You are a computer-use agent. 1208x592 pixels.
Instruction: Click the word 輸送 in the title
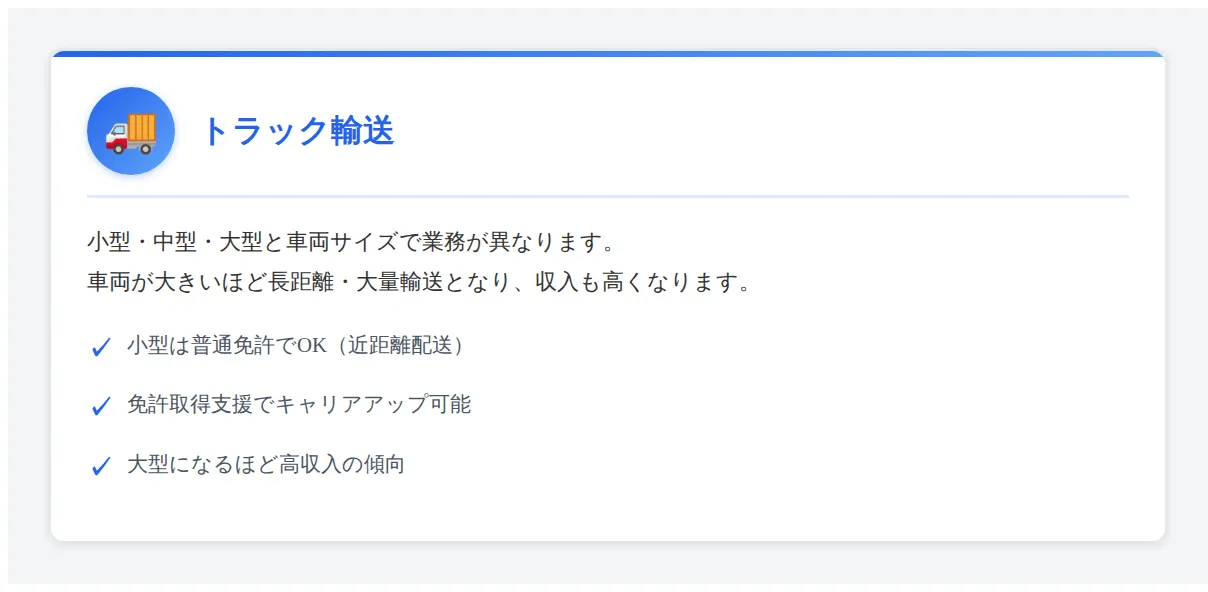(x=363, y=131)
